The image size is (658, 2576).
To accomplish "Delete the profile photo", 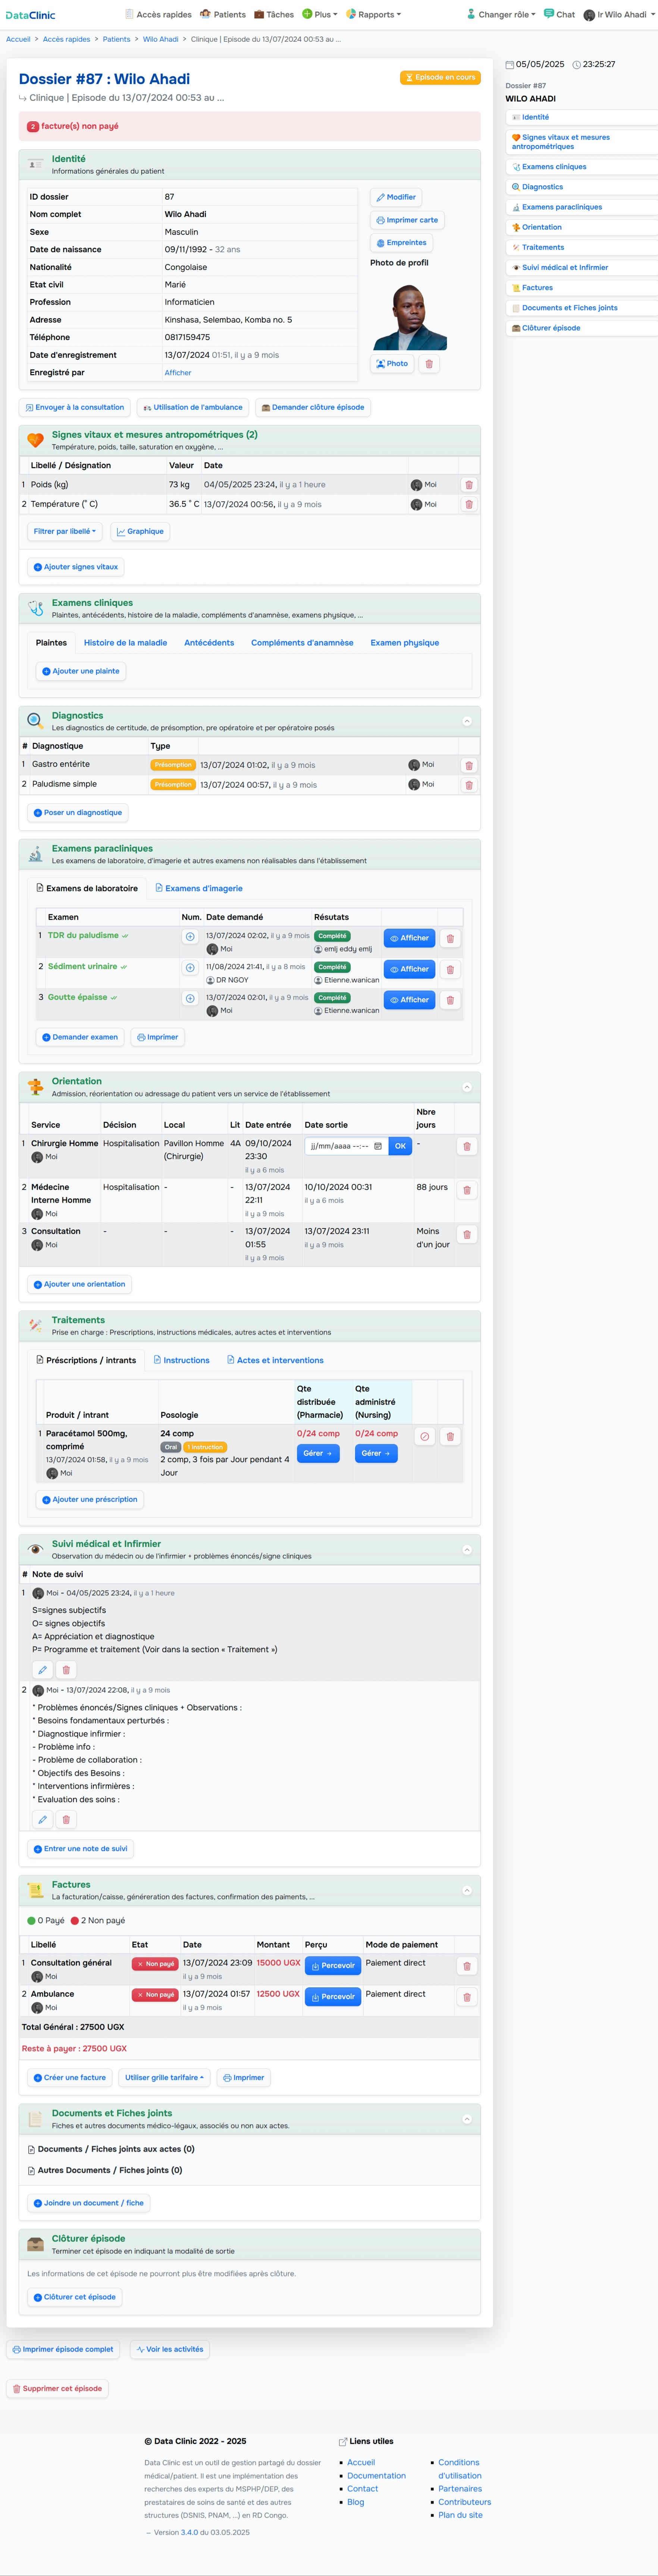I will coord(429,364).
